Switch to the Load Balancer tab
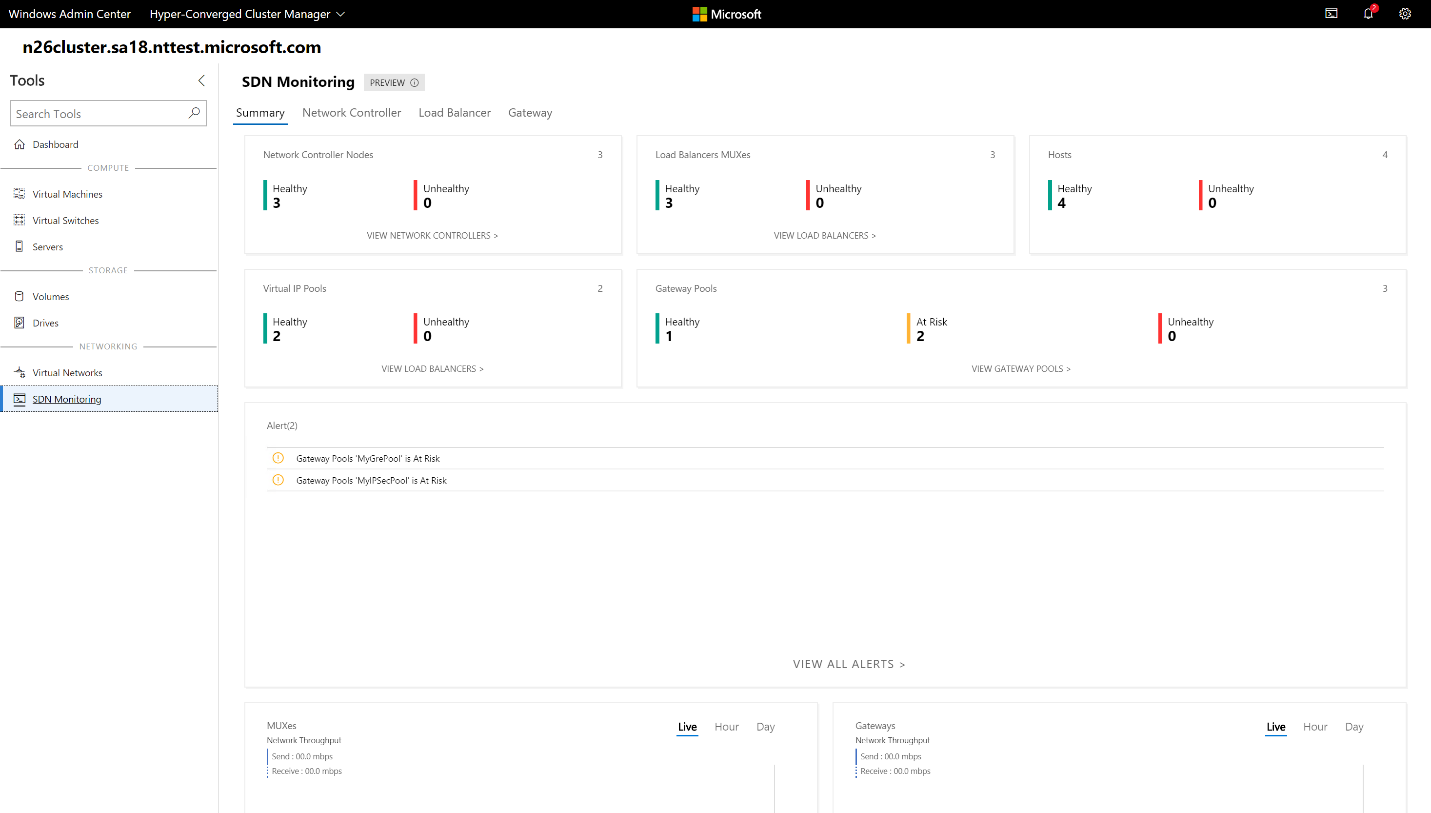 [454, 113]
